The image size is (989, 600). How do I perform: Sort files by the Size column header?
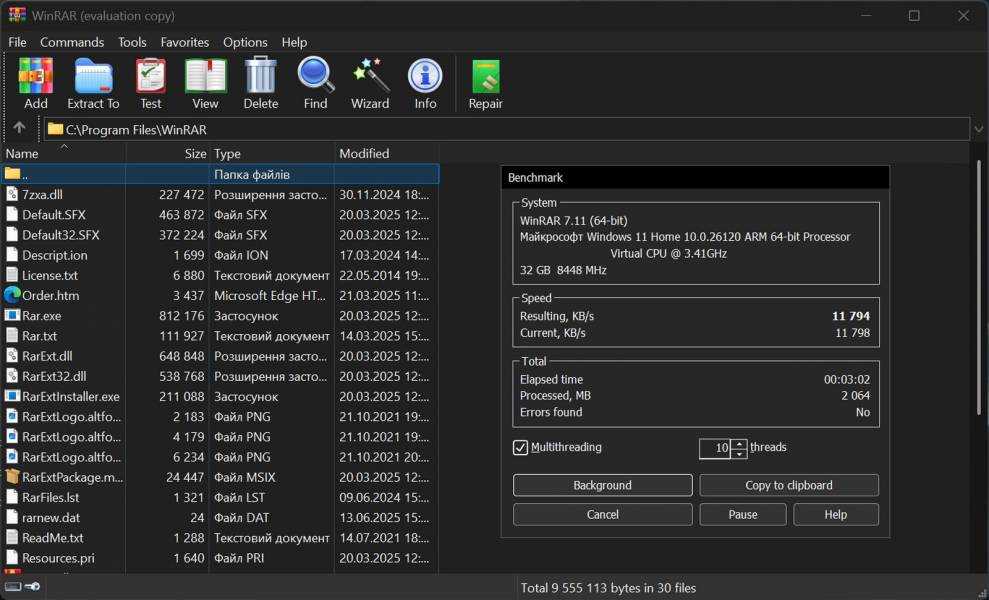168,153
